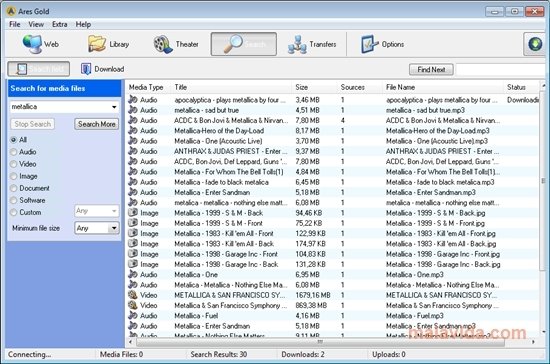Click the Ares Gold title bar logo
This screenshot has height=364, width=550.
coord(11,11)
